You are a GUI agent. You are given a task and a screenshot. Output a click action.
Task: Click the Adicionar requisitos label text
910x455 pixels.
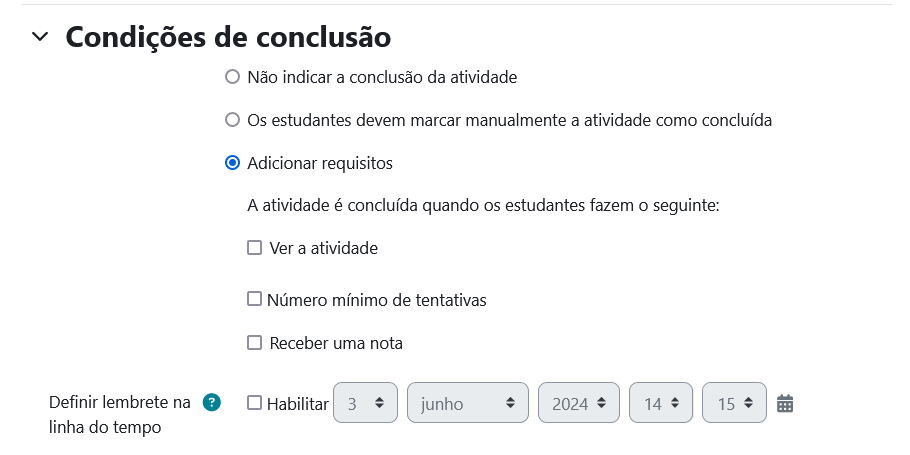[320, 163]
